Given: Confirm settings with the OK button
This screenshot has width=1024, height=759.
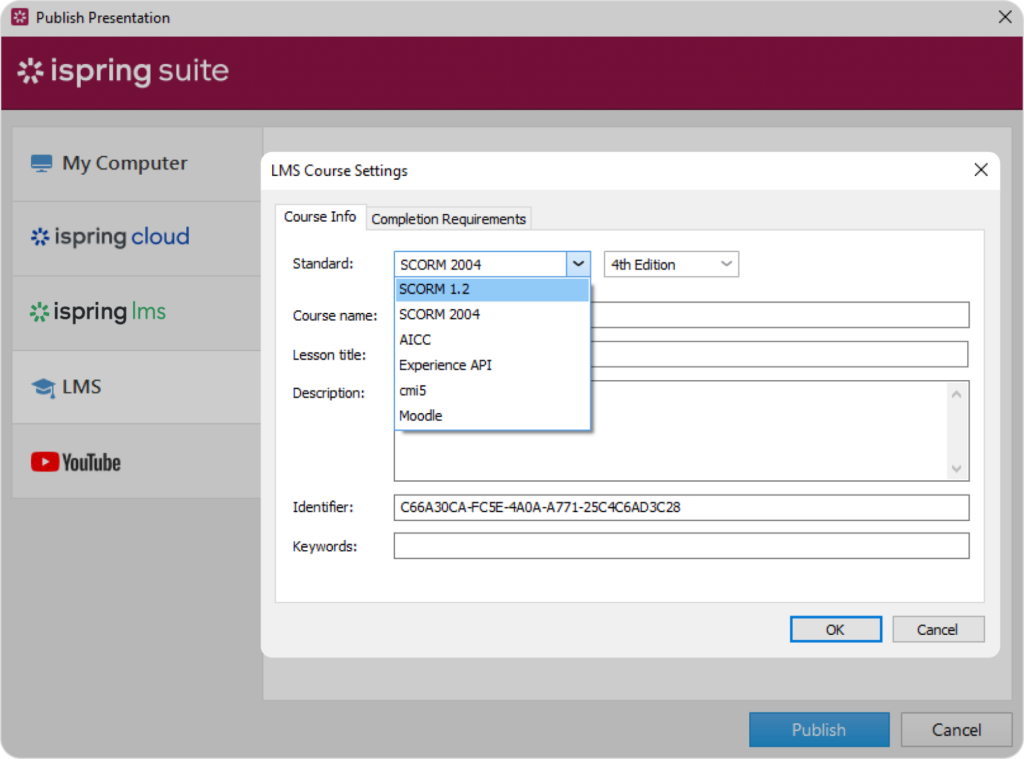Looking at the screenshot, I should point(835,630).
